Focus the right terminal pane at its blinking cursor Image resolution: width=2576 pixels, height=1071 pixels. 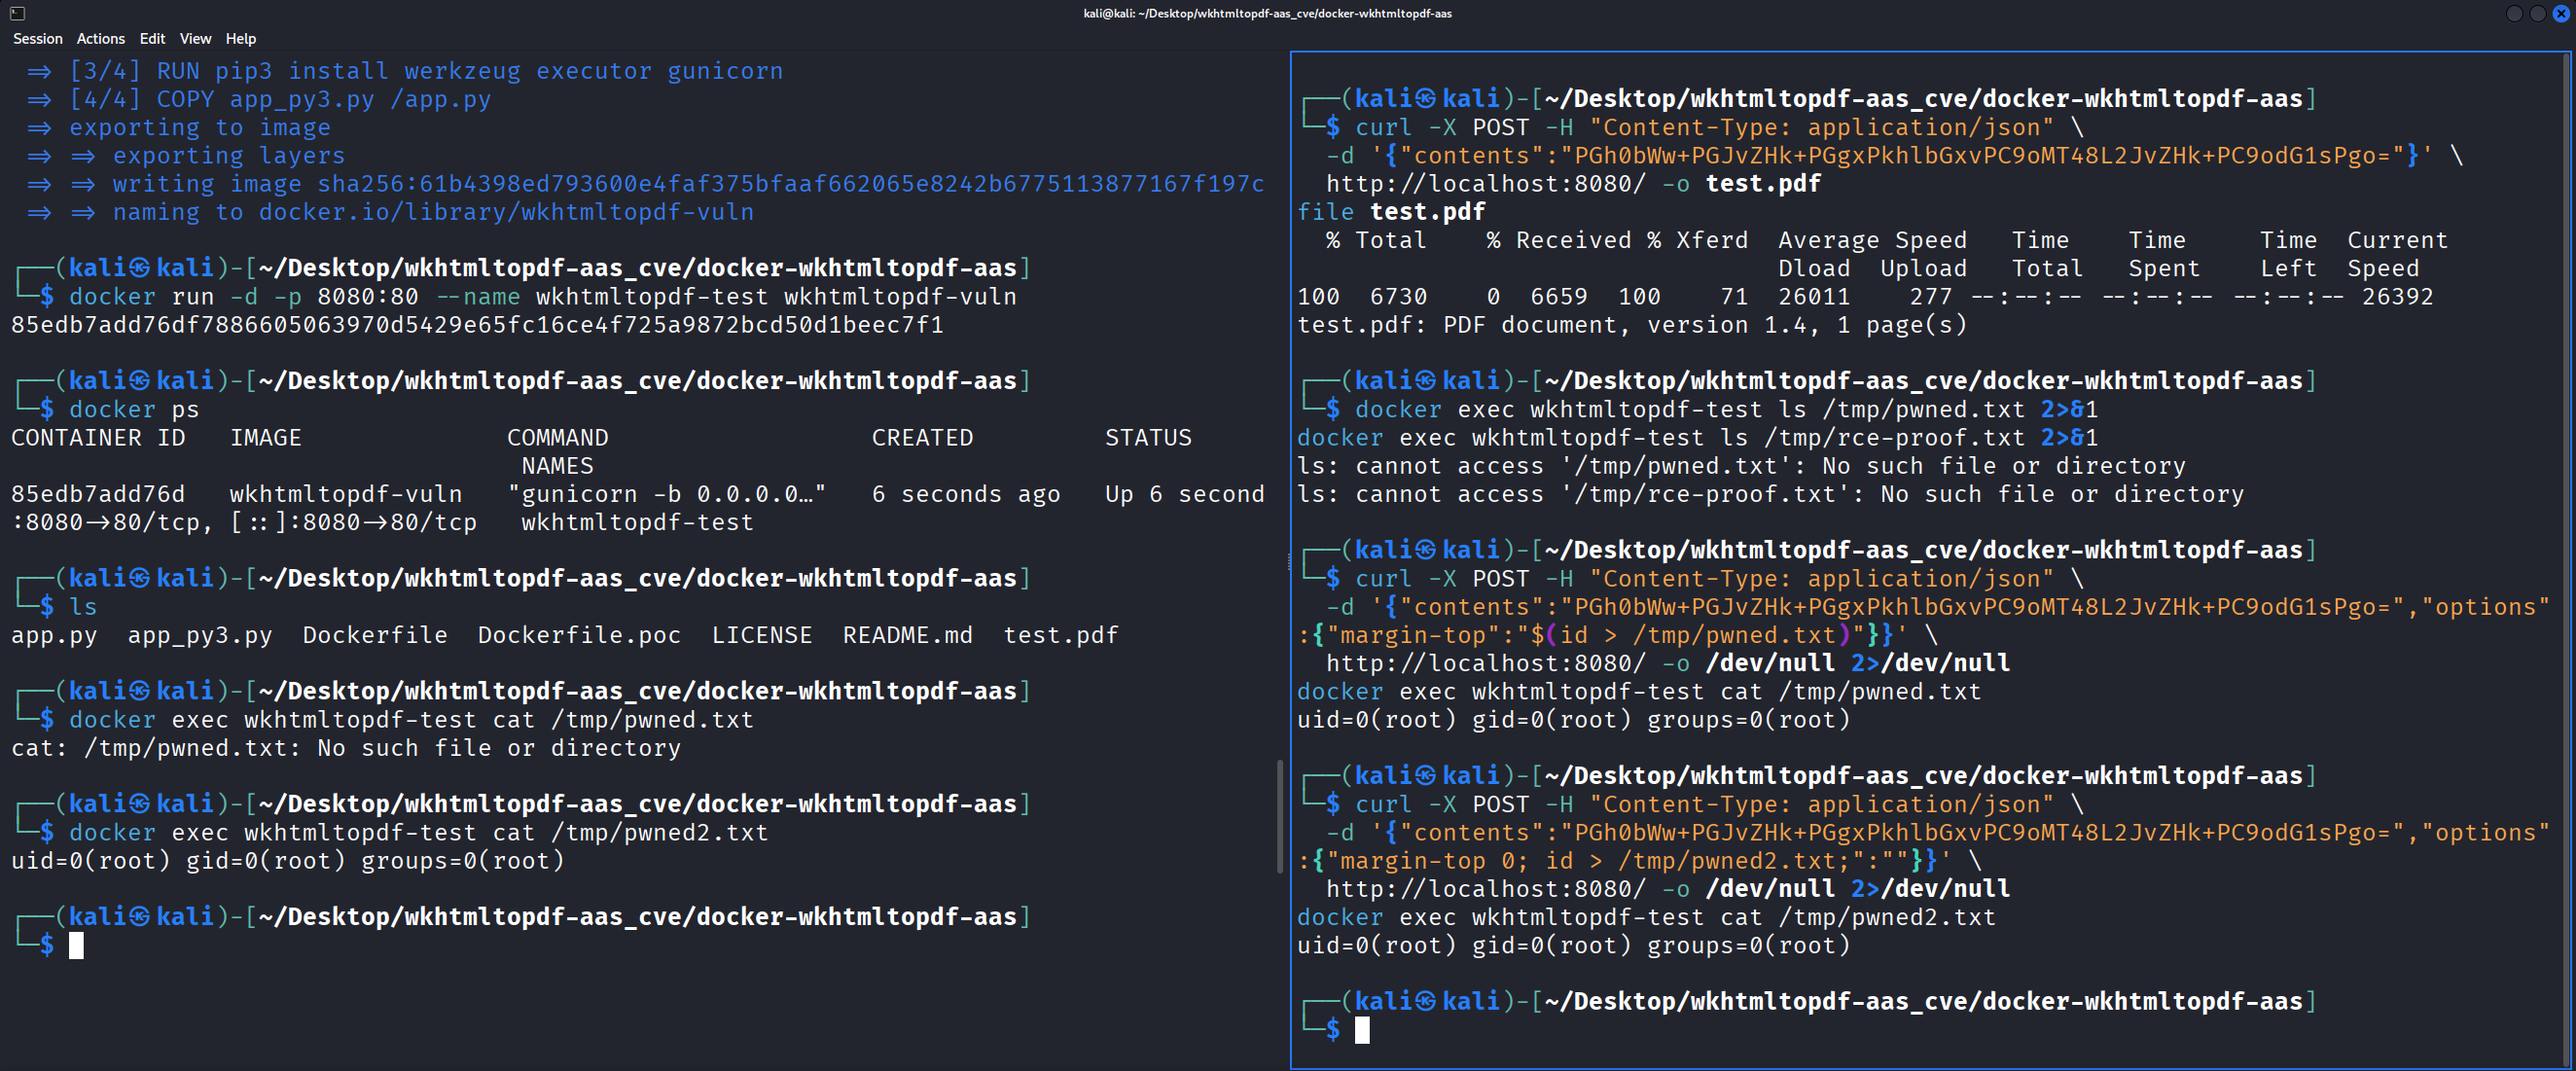point(1362,1030)
